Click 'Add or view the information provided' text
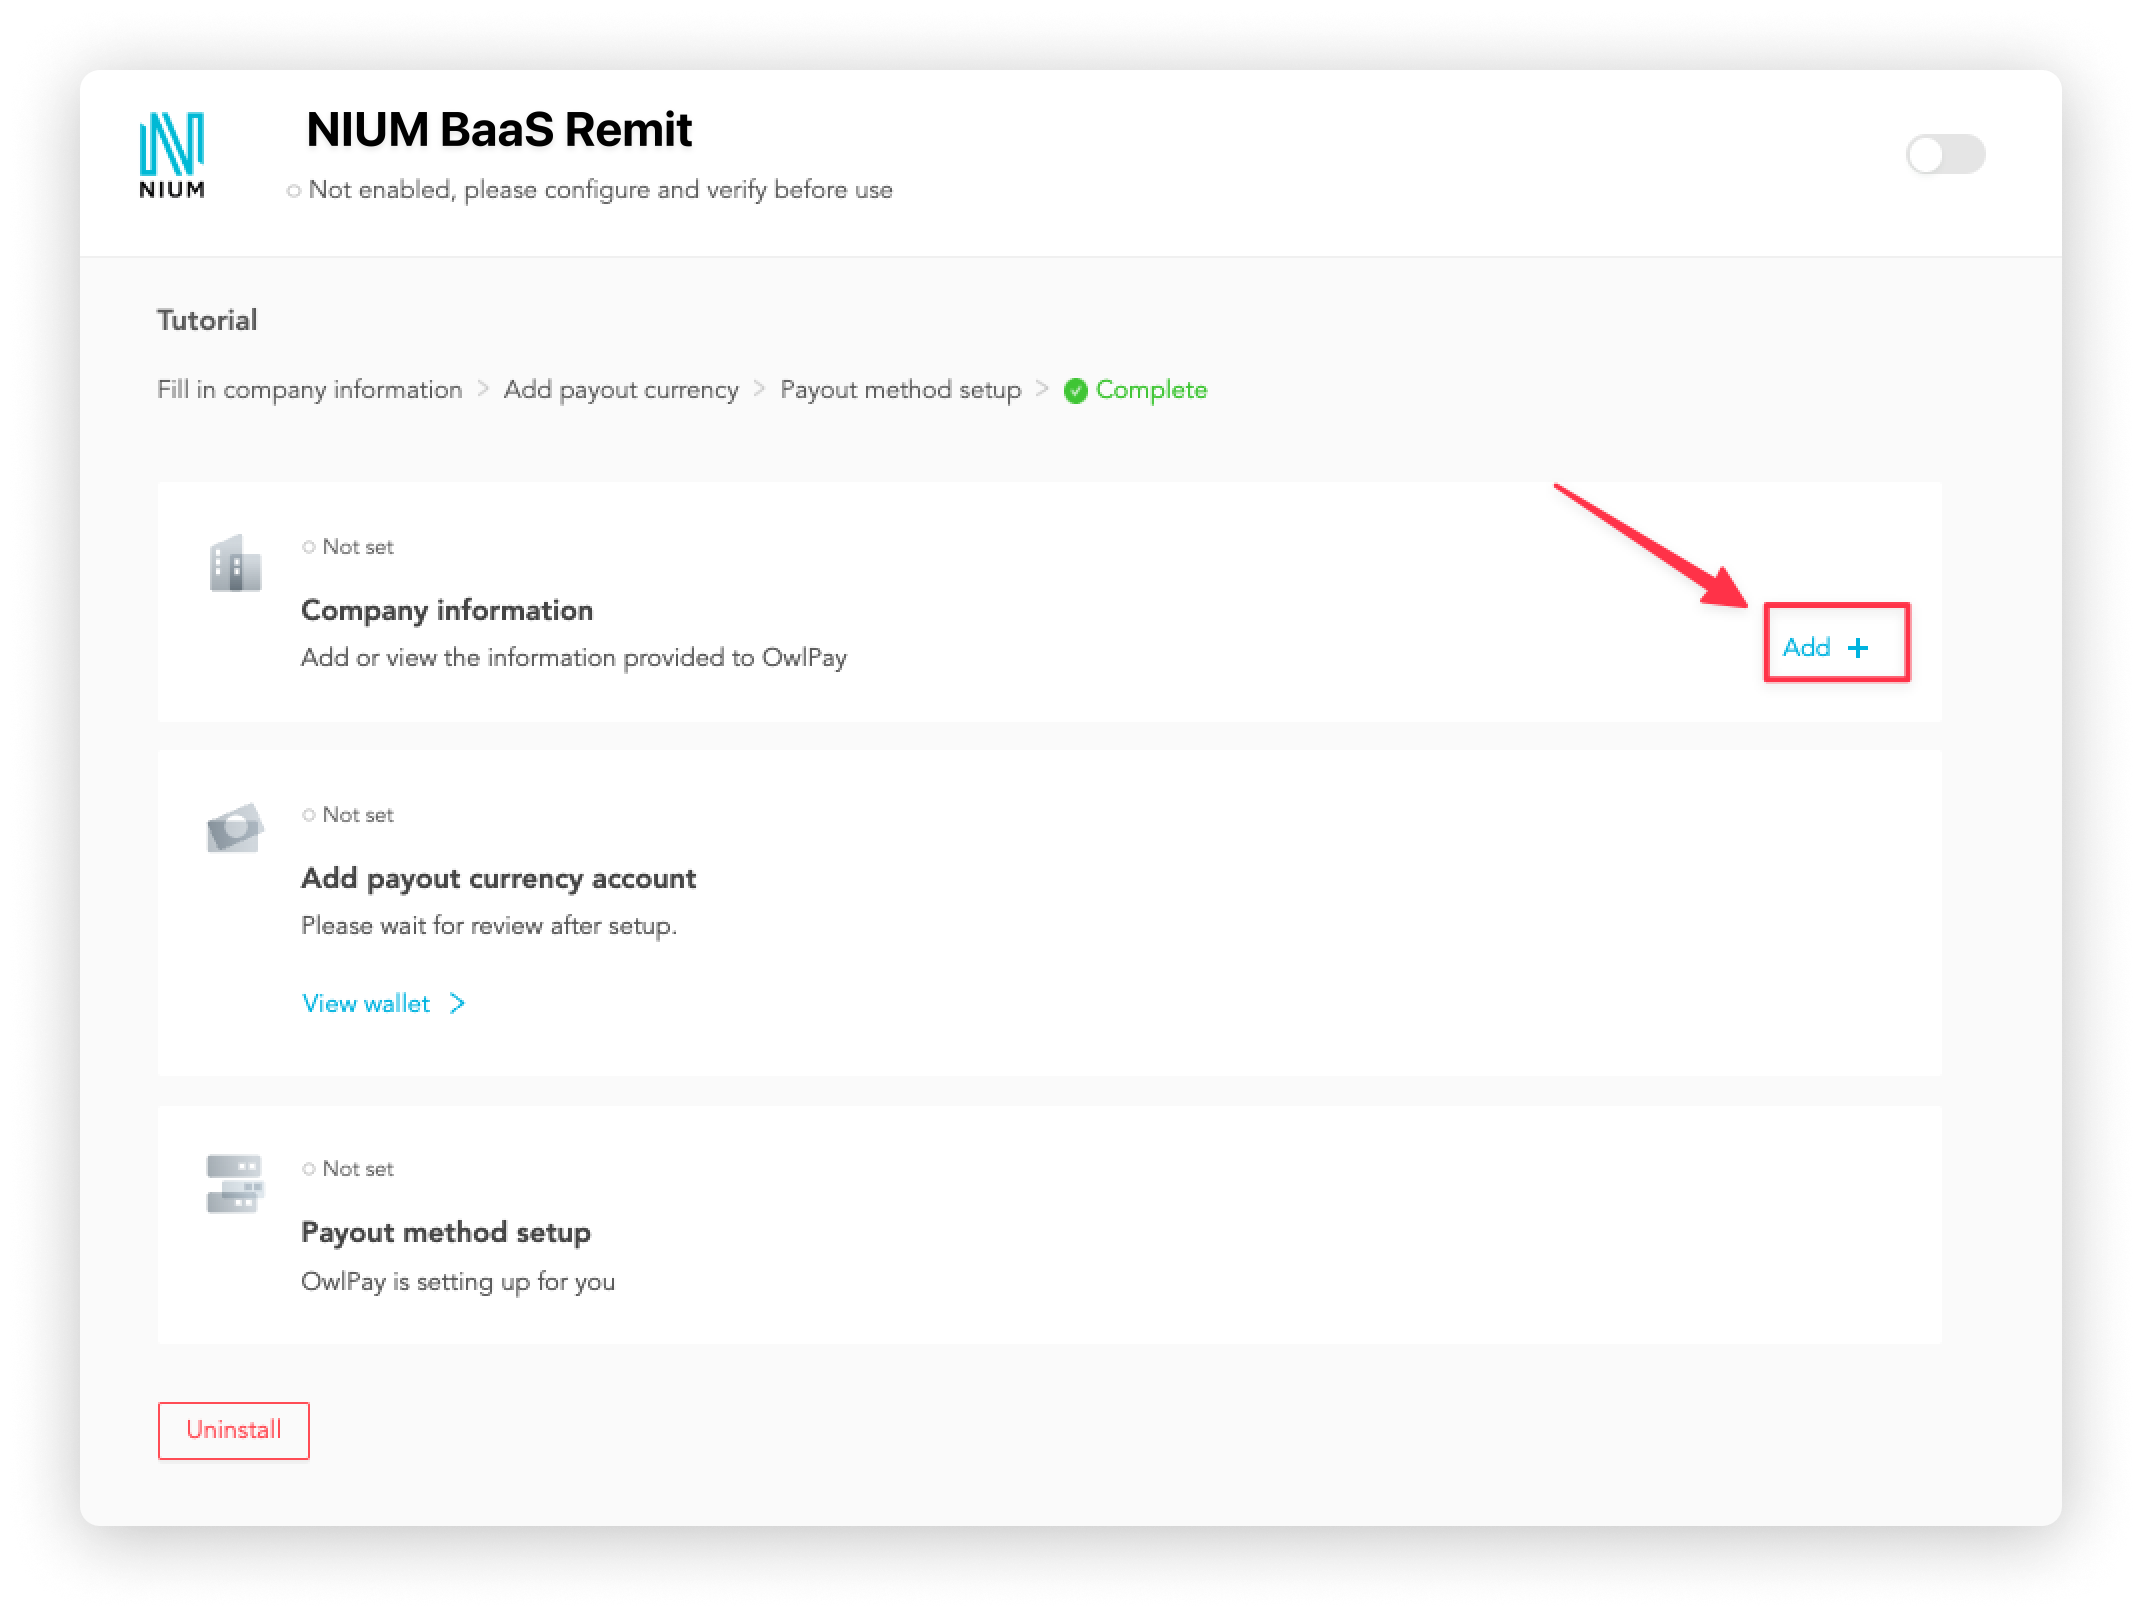The image size is (2142, 1616). tap(574, 658)
